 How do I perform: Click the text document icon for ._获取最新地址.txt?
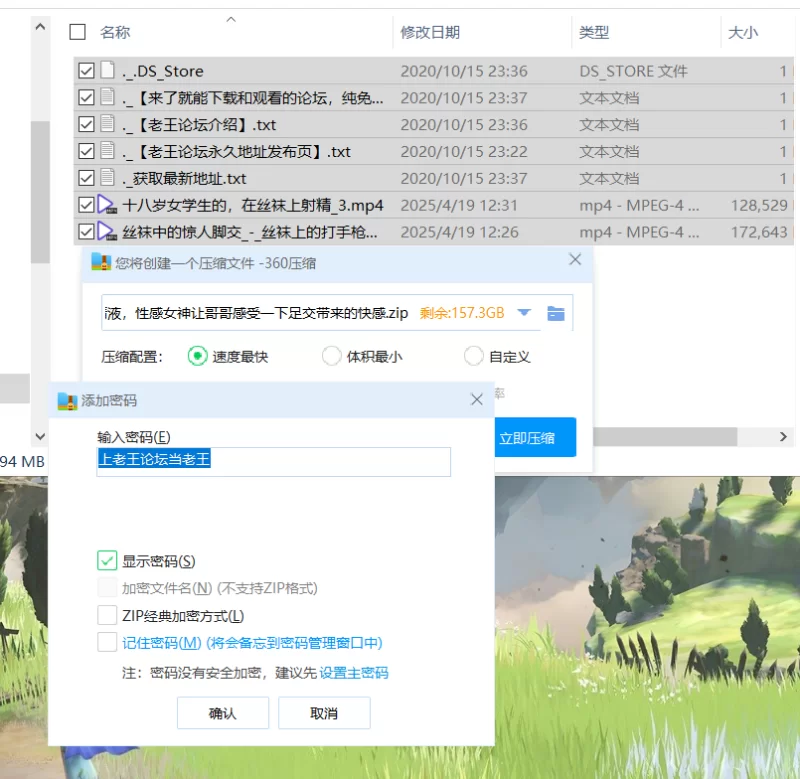pyautogui.click(x=108, y=179)
